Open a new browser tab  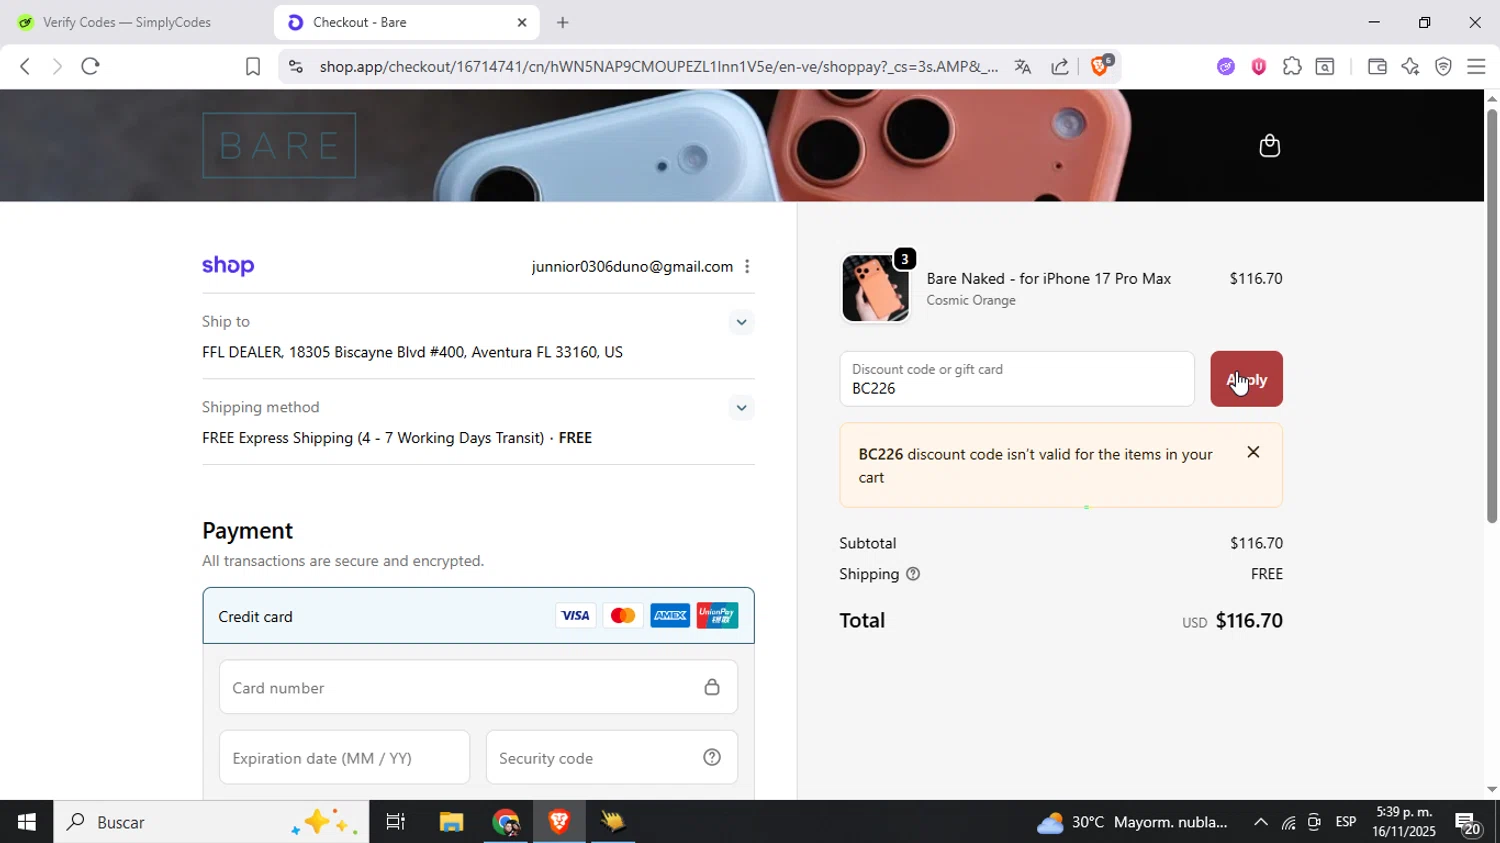click(563, 22)
